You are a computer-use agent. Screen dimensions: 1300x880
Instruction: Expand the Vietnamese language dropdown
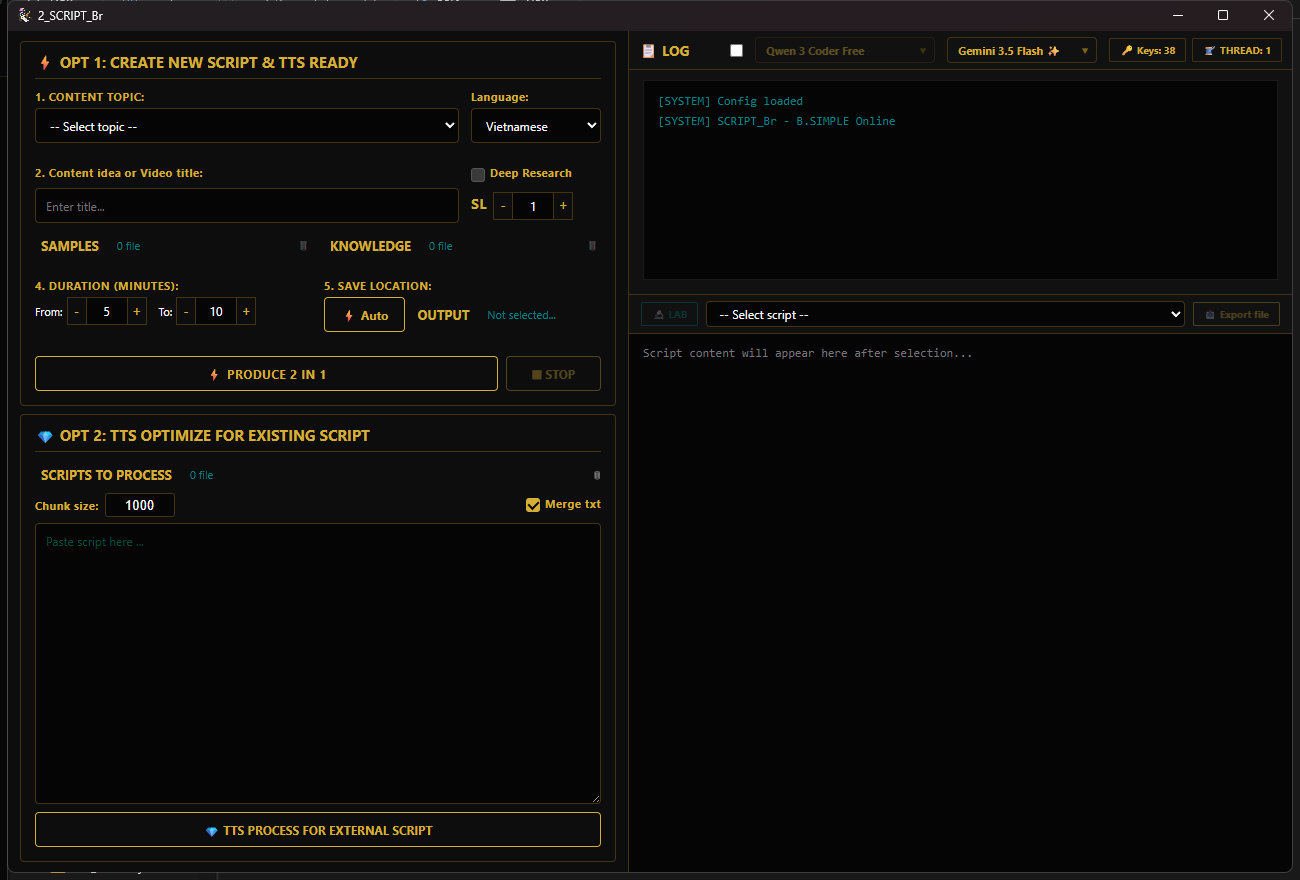pos(536,126)
